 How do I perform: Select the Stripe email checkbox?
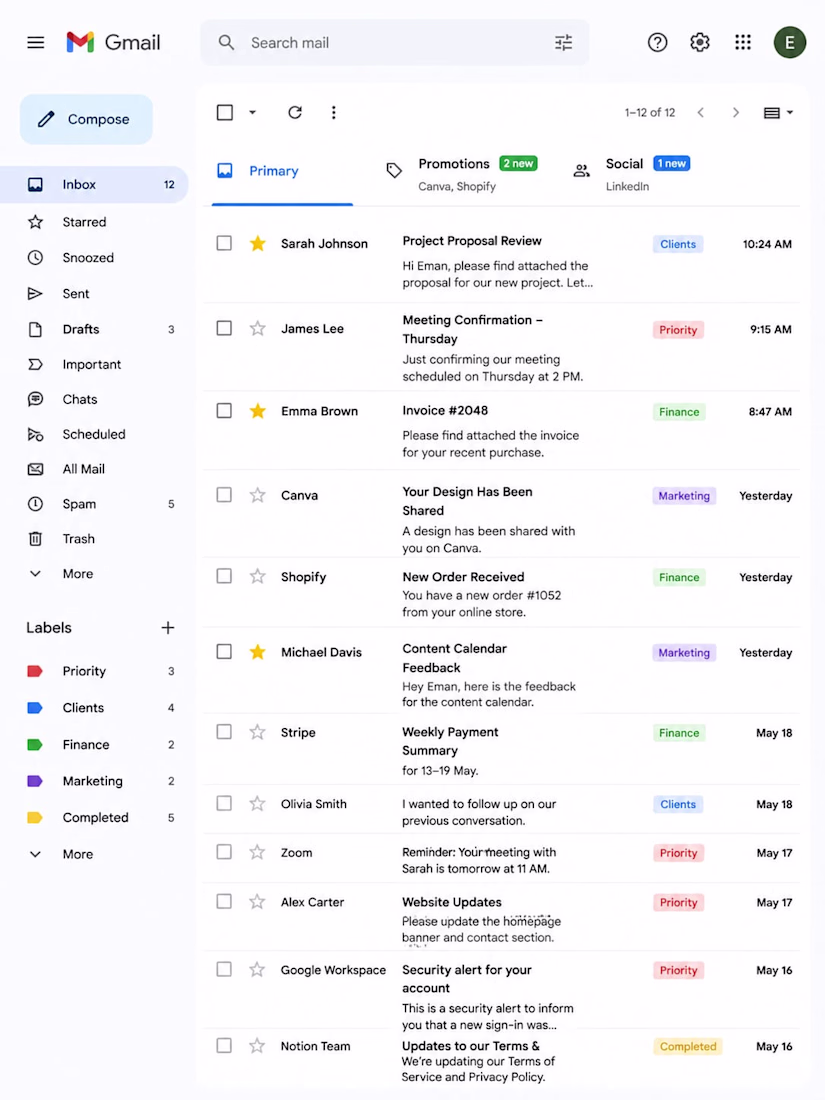click(224, 732)
